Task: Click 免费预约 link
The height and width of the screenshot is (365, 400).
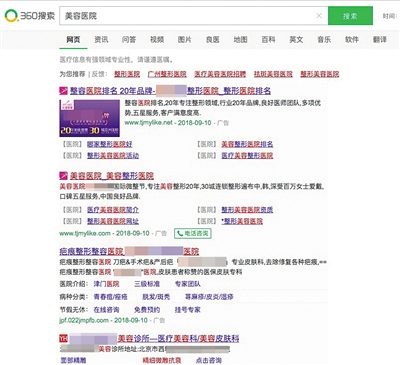Action: 147,310
